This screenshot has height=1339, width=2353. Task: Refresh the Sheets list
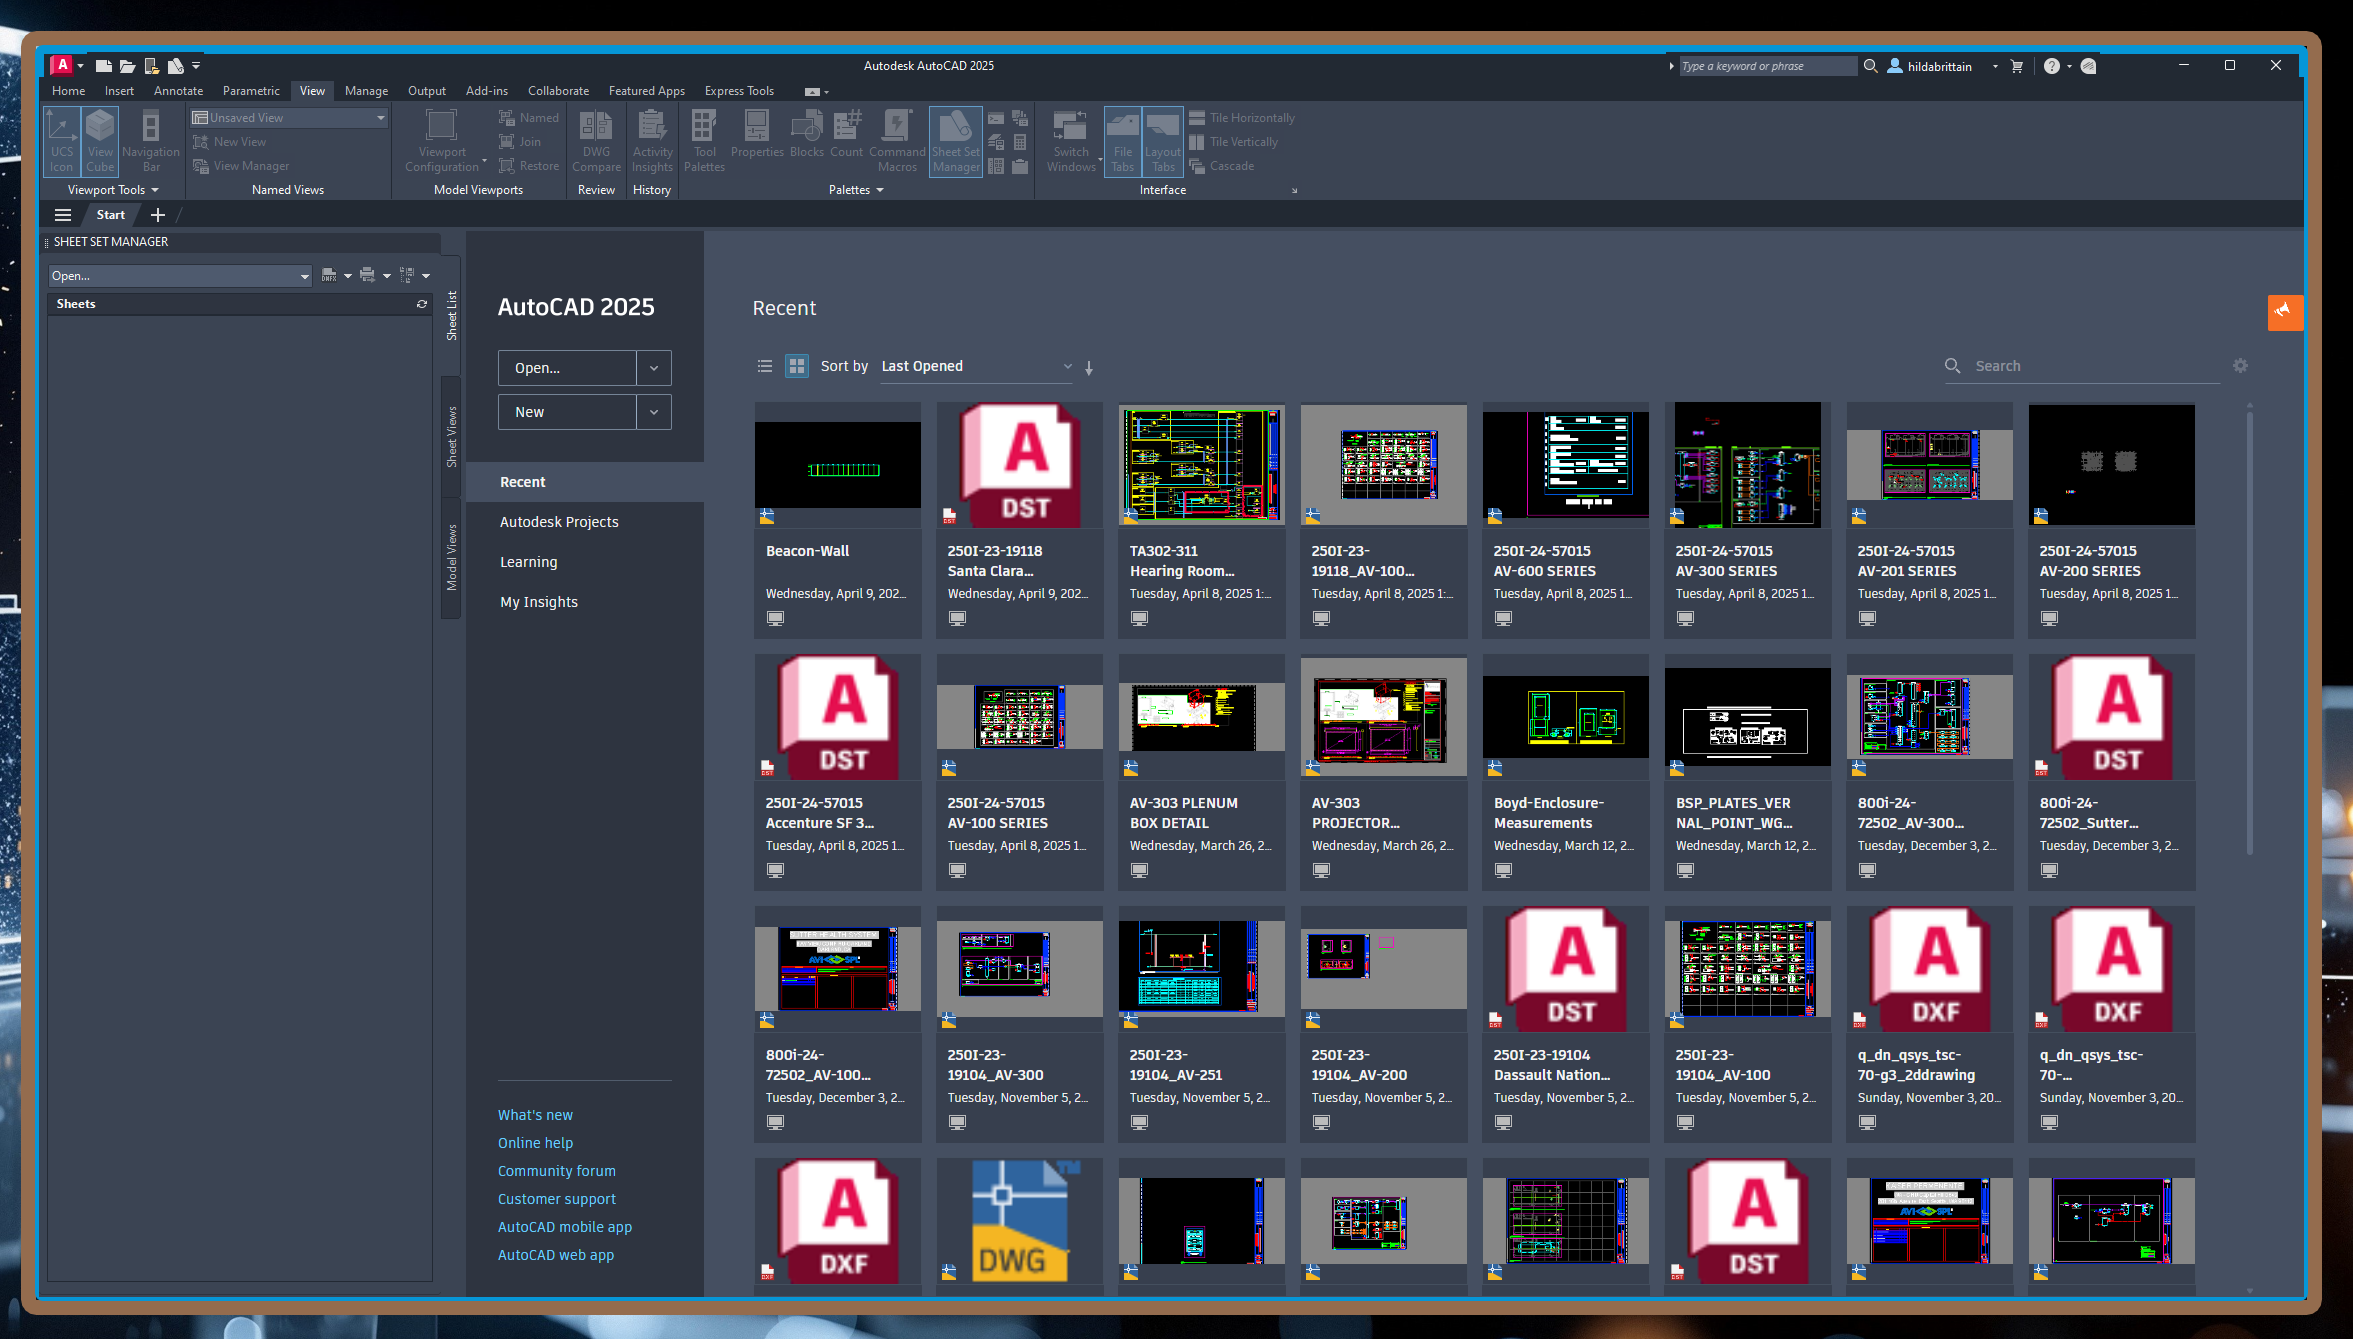[422, 304]
